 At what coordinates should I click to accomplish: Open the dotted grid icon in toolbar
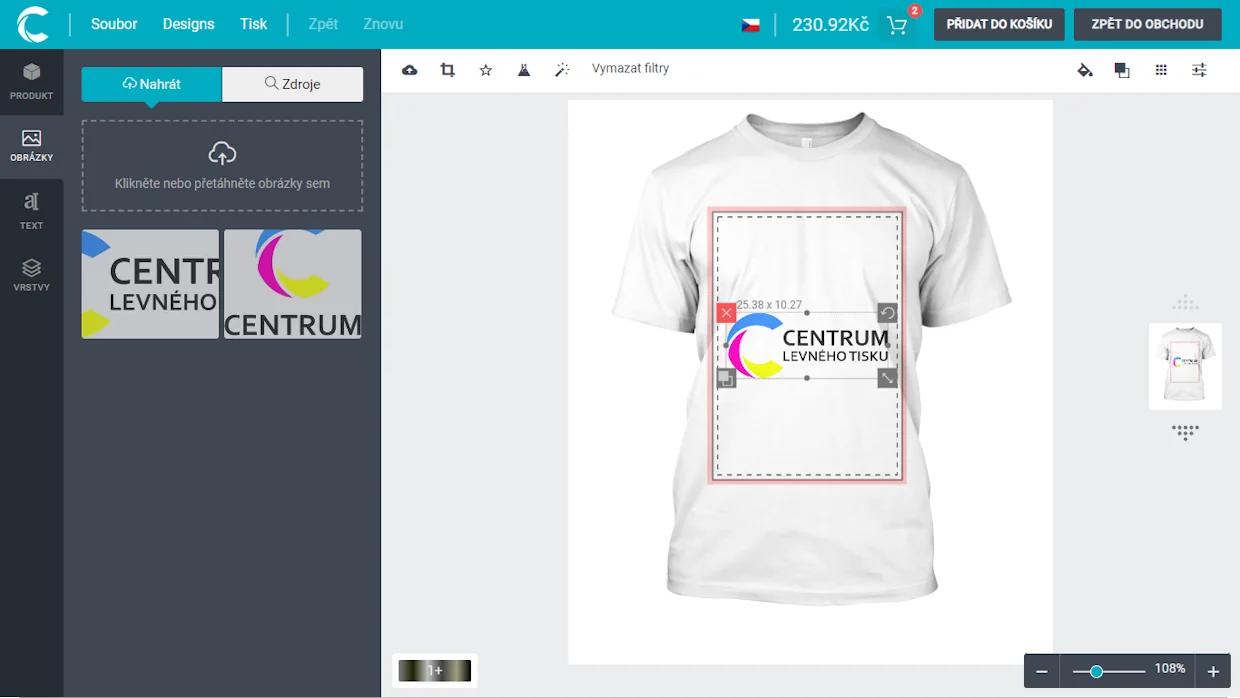(x=1161, y=70)
